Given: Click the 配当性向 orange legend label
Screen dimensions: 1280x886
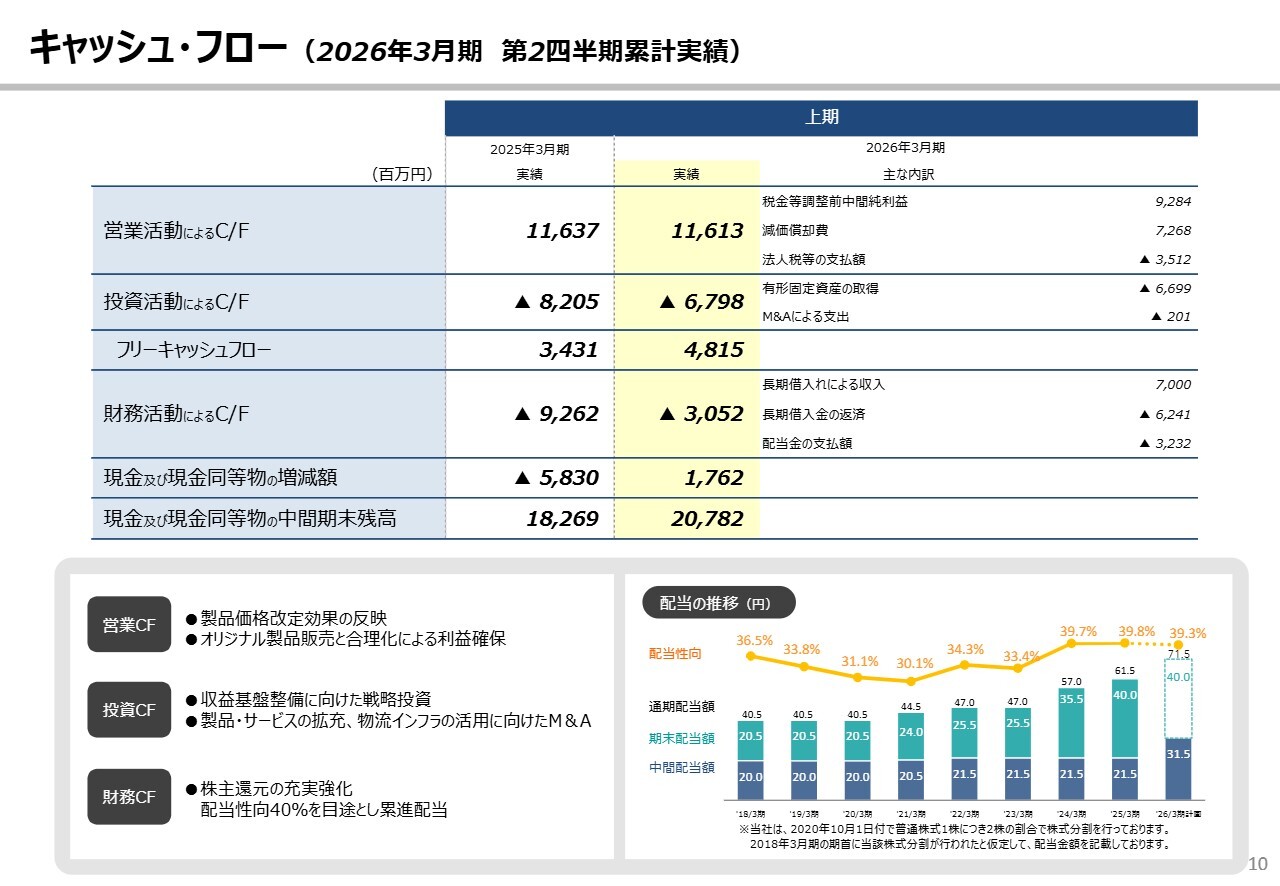Looking at the screenshot, I should [x=675, y=654].
